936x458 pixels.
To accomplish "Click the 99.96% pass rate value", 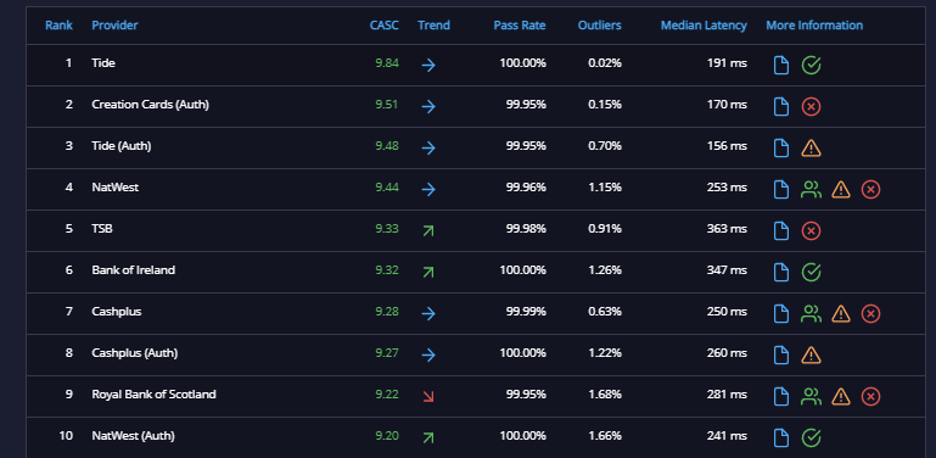I will pyautogui.click(x=526, y=187).
